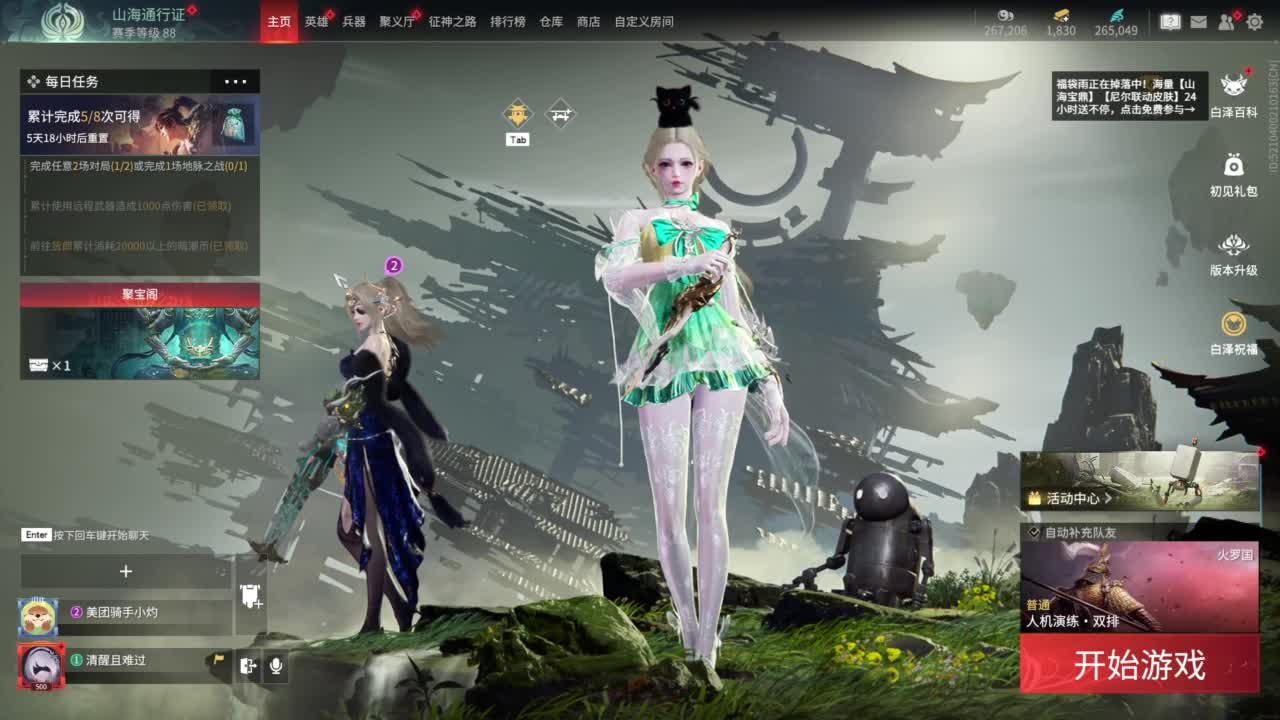Add a teammate with the plus slot
The height and width of the screenshot is (720, 1280).
coord(126,571)
